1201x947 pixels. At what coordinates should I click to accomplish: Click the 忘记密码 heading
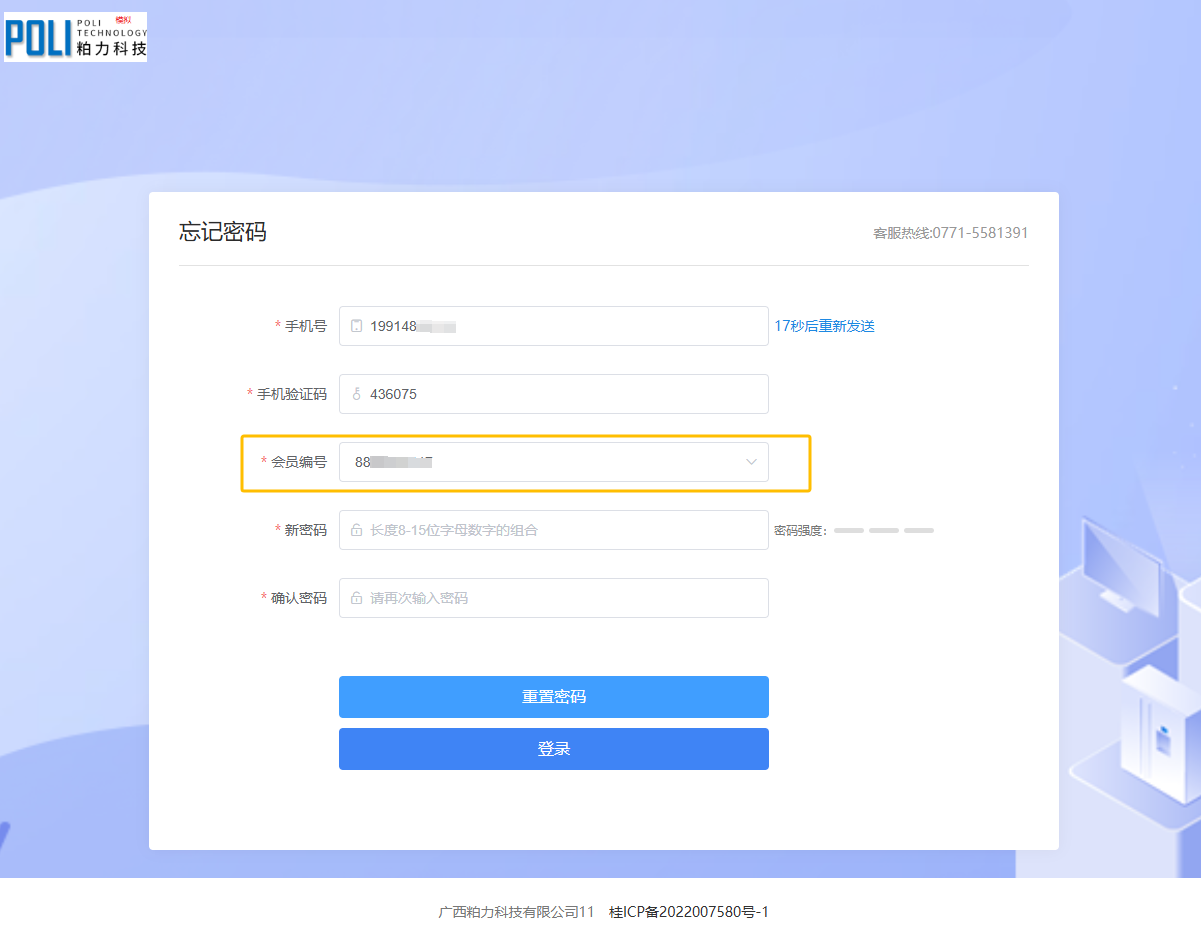pyautogui.click(x=222, y=232)
